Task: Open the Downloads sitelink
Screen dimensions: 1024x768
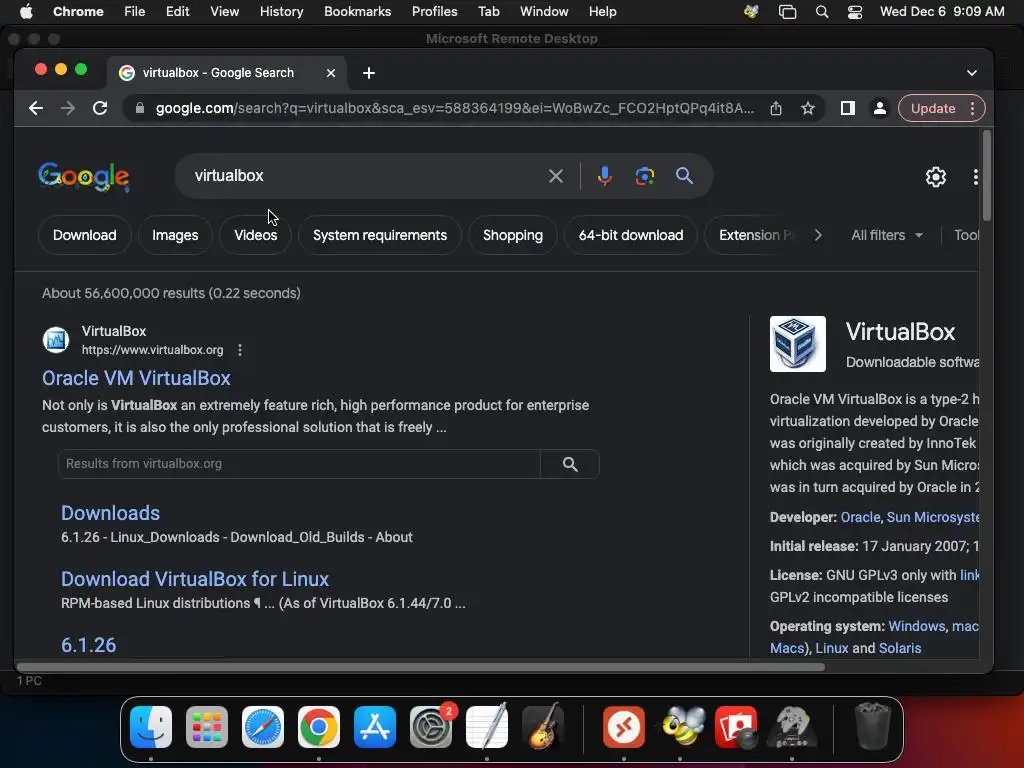Action: coord(110,513)
